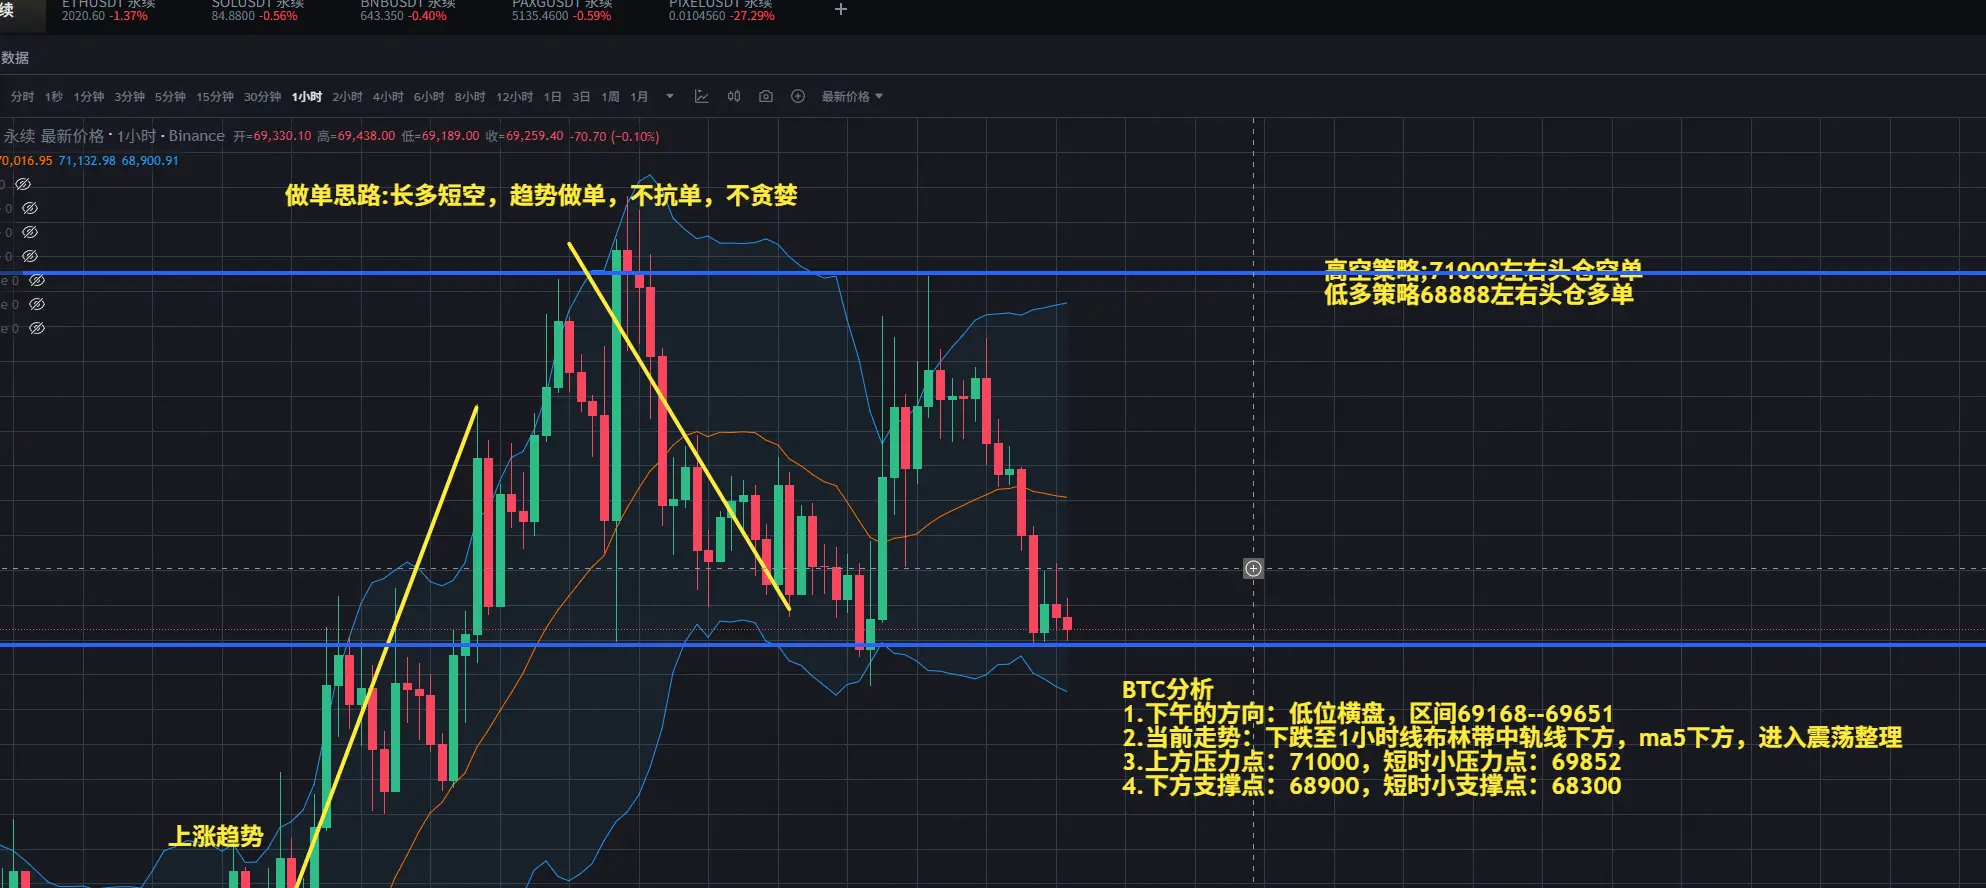Viewport: 1986px width, 888px height.
Task: Select the 分时 timeframe
Action: tap(22, 97)
